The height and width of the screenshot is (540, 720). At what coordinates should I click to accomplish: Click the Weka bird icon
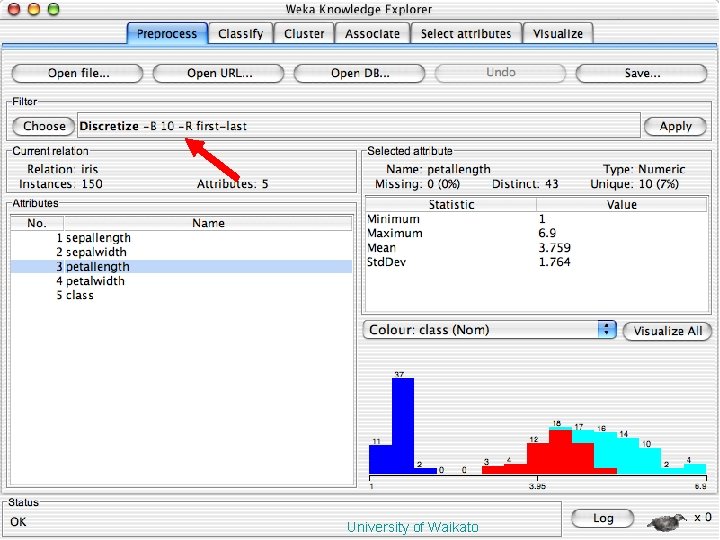point(666,521)
